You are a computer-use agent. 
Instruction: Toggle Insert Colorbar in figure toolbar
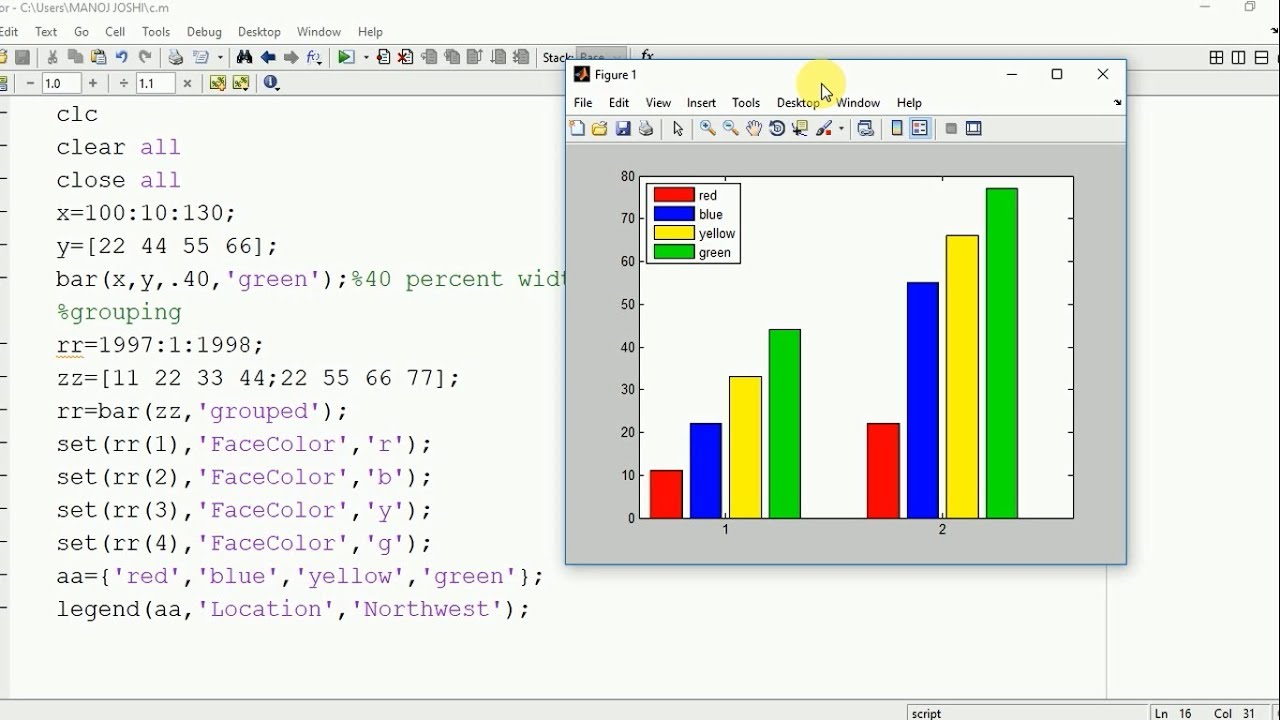click(x=897, y=129)
